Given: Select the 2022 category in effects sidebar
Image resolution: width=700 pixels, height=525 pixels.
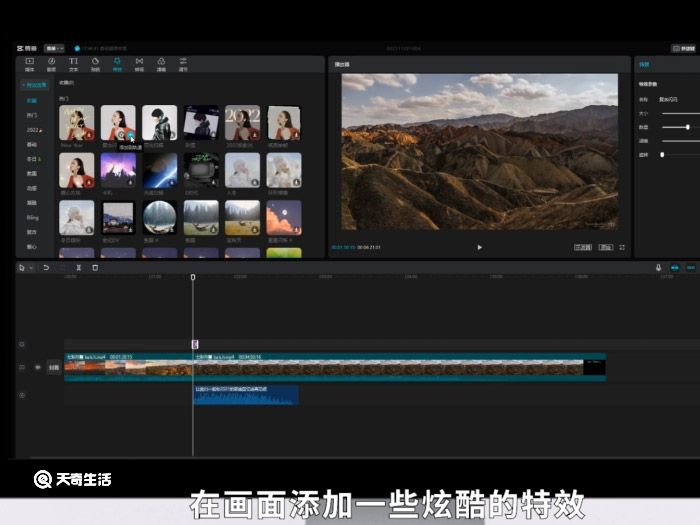Looking at the screenshot, I should (x=34, y=130).
